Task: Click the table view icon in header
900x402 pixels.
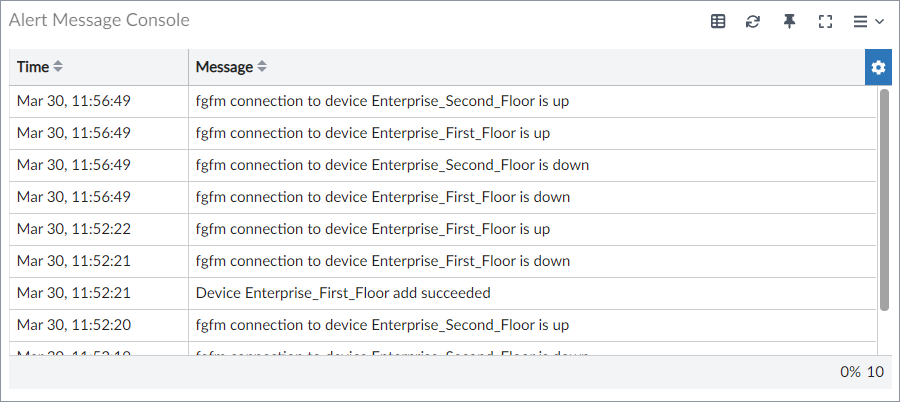Action: (718, 21)
